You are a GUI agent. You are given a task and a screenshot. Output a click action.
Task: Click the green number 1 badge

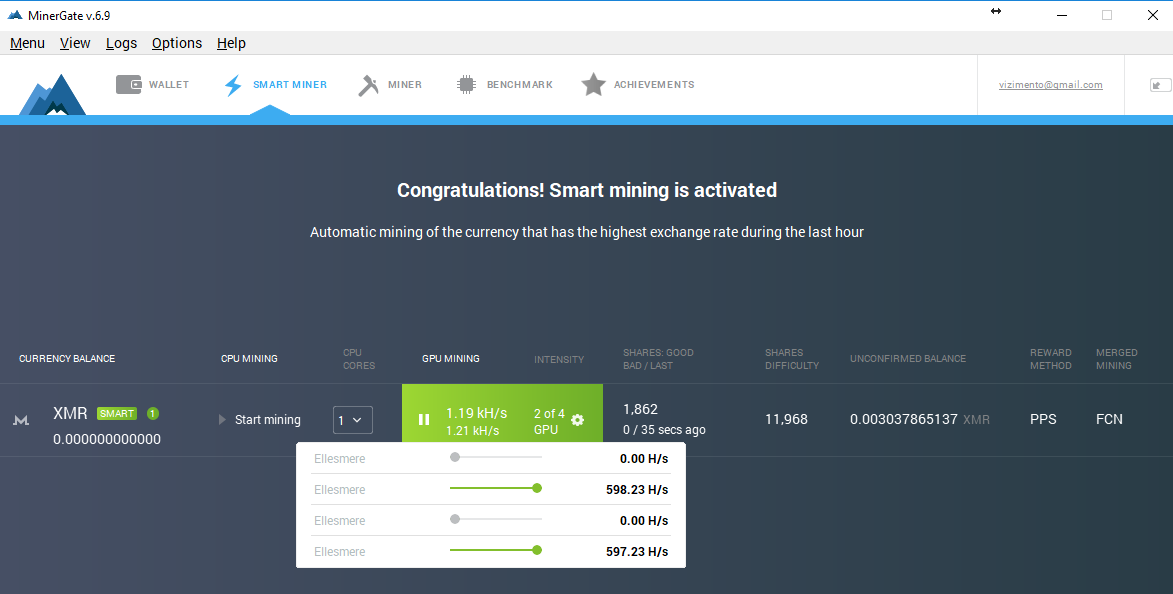click(x=153, y=414)
